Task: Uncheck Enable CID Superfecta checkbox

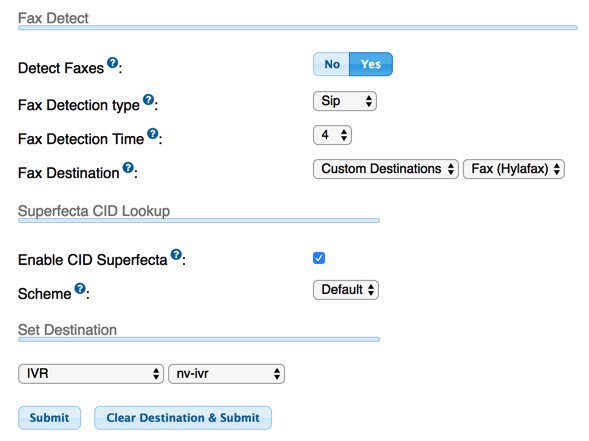Action: coord(319,258)
